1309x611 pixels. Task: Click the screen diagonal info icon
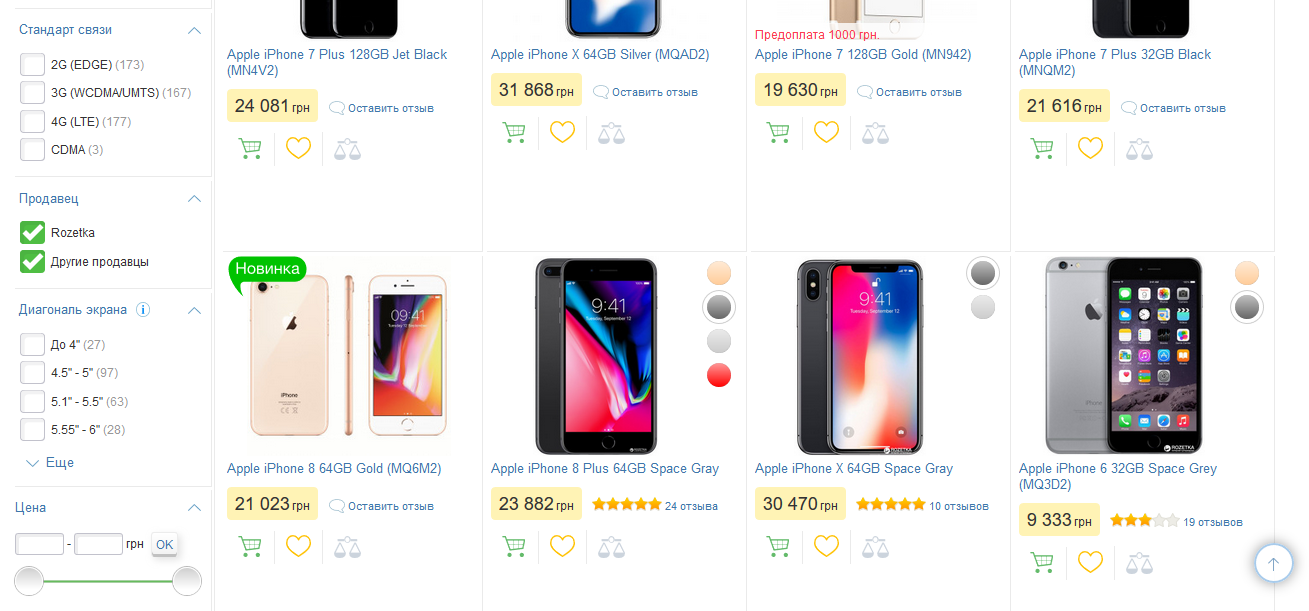(x=143, y=310)
